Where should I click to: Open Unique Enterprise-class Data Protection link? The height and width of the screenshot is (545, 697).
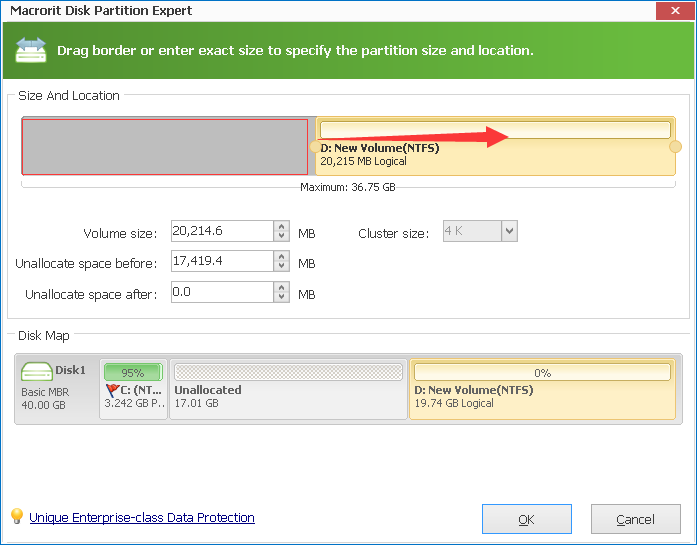(x=142, y=517)
